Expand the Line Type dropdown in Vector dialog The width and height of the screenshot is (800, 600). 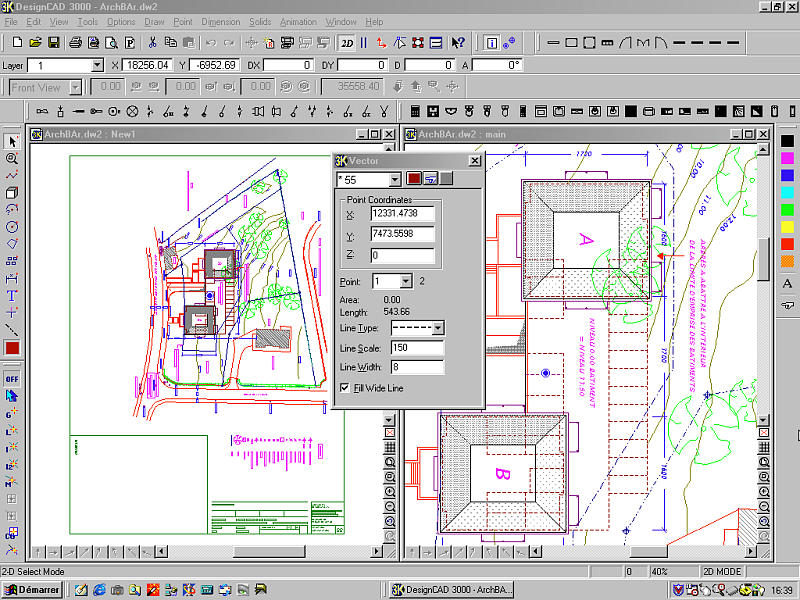437,327
